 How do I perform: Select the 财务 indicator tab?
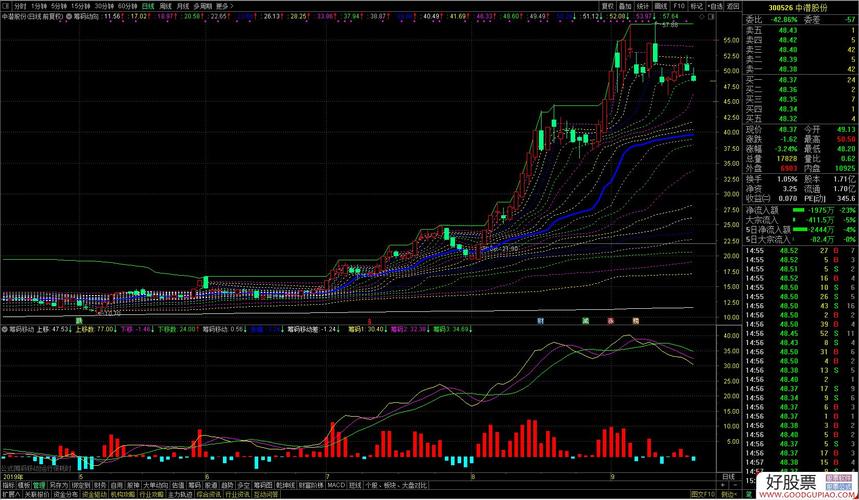pyautogui.click(x=100, y=485)
